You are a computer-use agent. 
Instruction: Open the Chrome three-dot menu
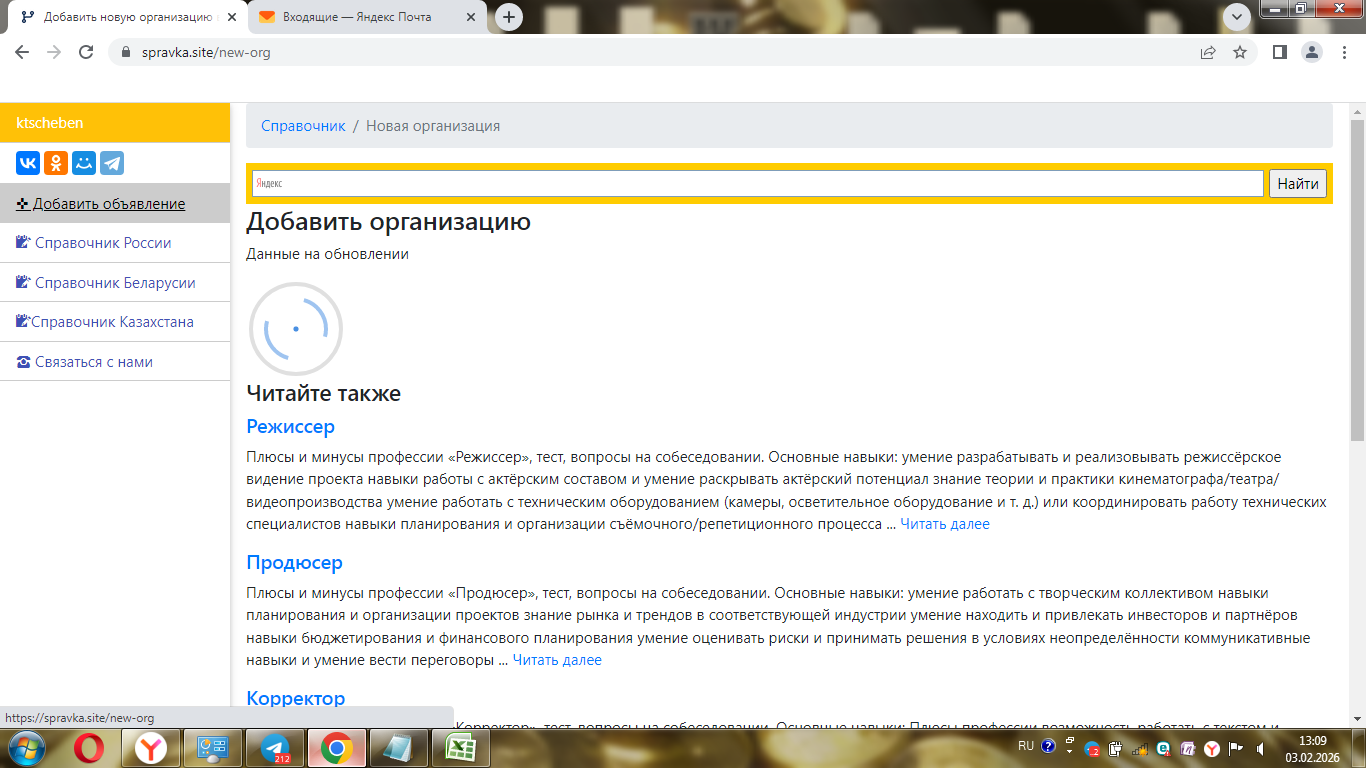[1343, 52]
